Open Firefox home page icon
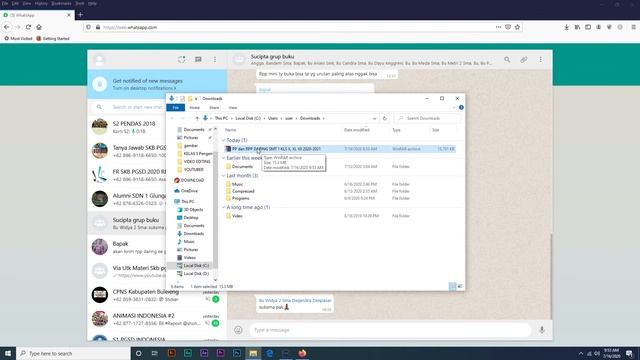This screenshot has width=640, height=360. [39, 27]
